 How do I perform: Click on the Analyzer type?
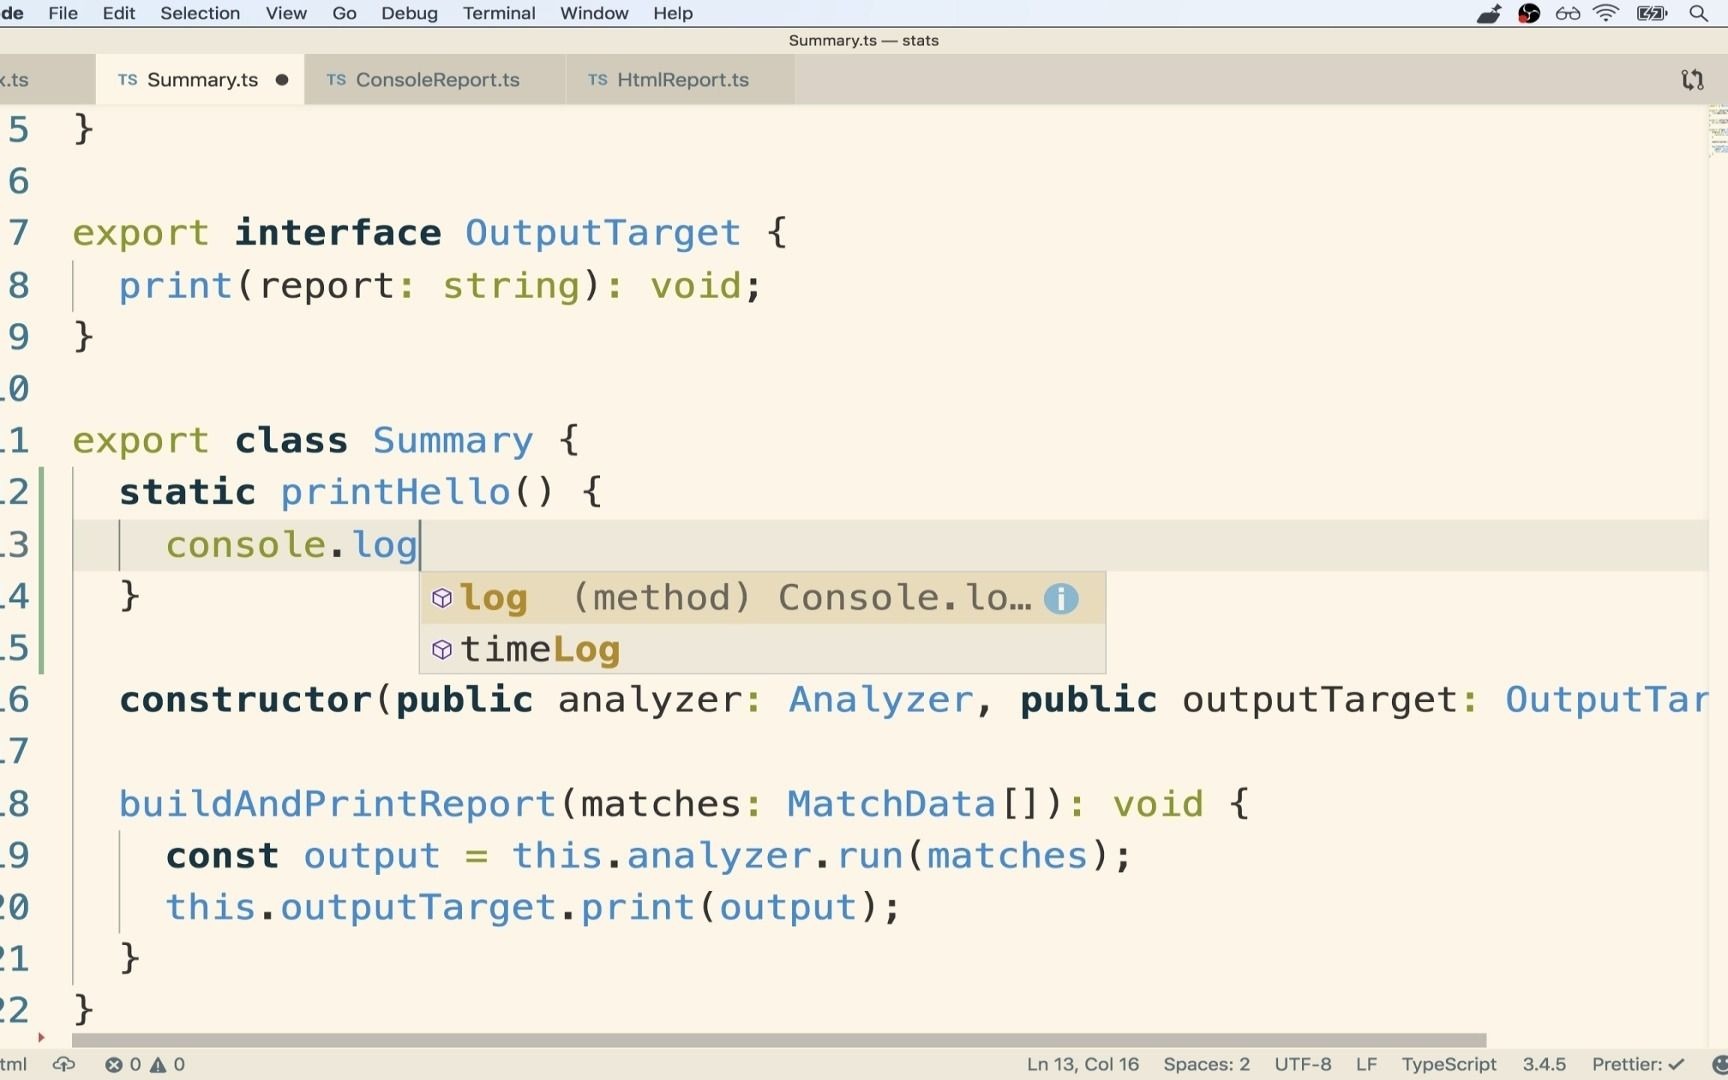[x=881, y=700]
